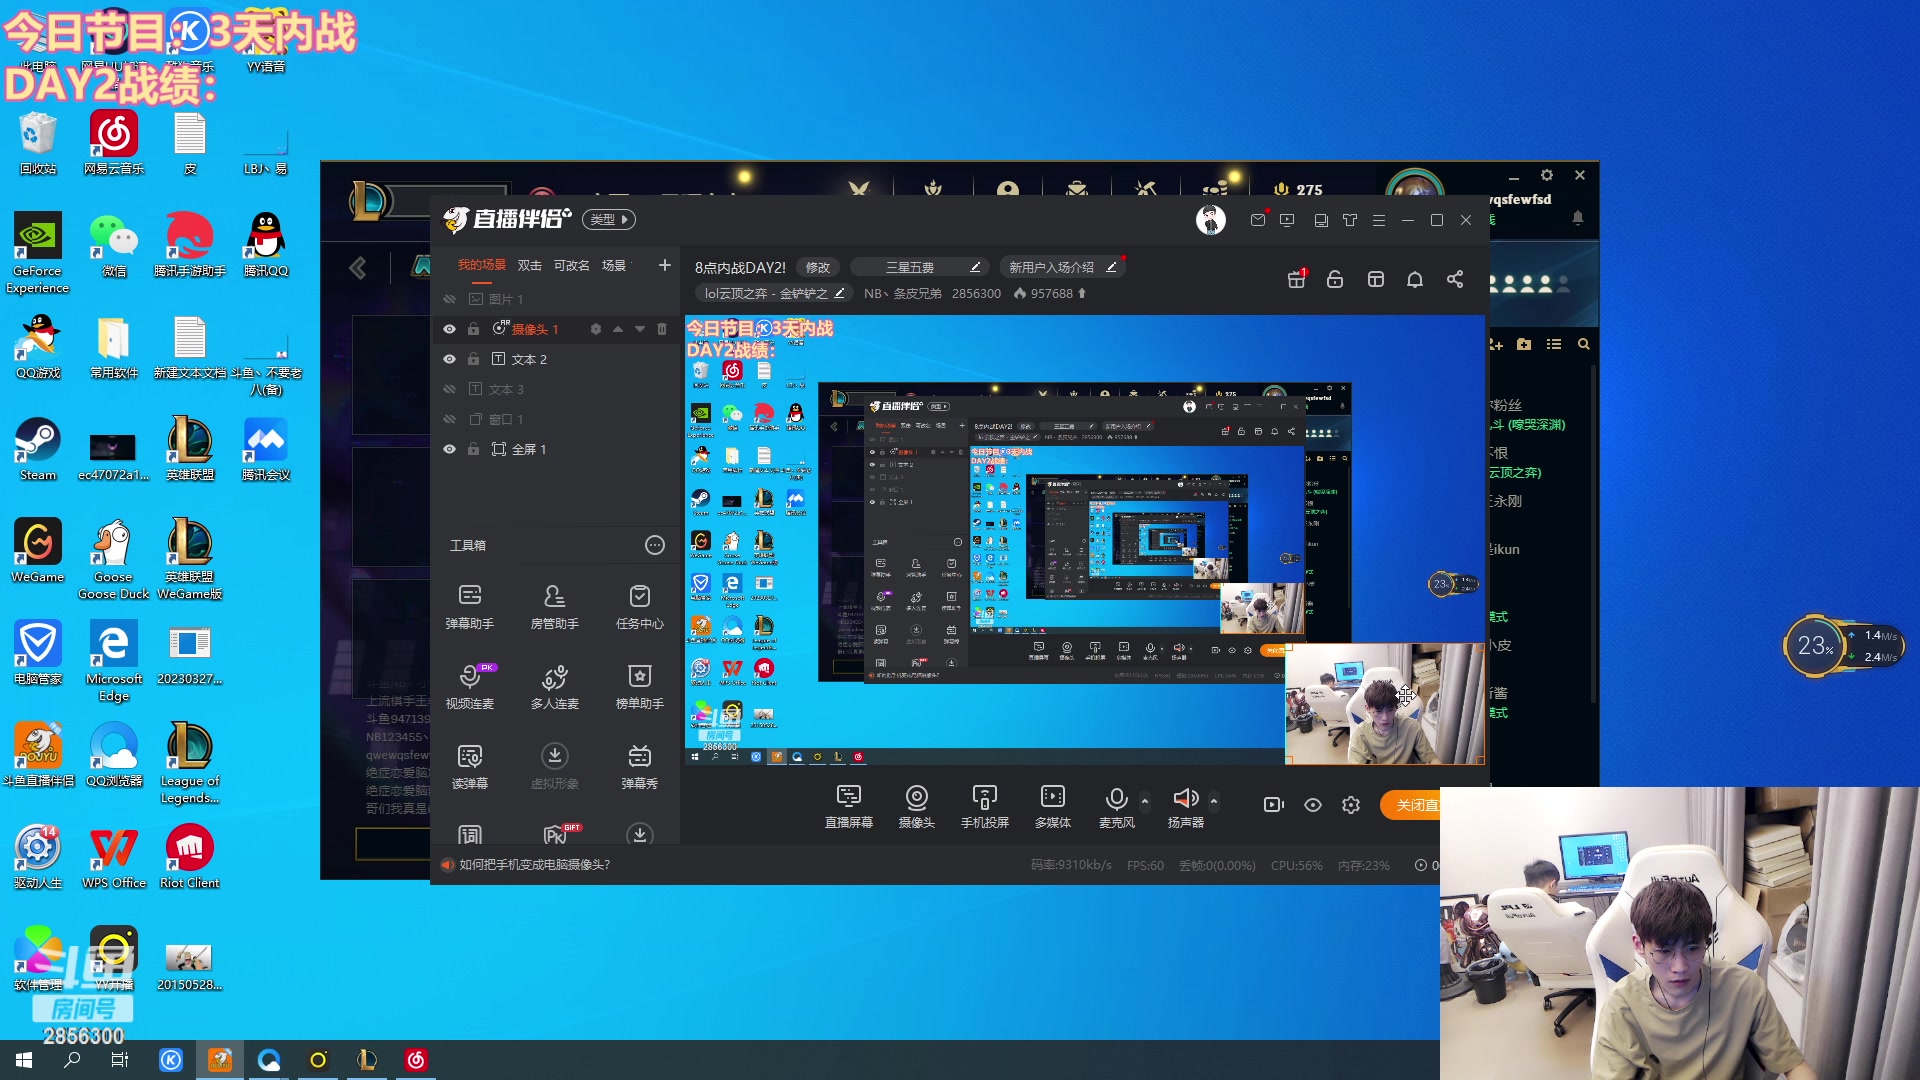Open 摄像头 1 layer settings gear
Screen dimensions: 1920x1080
595,329
